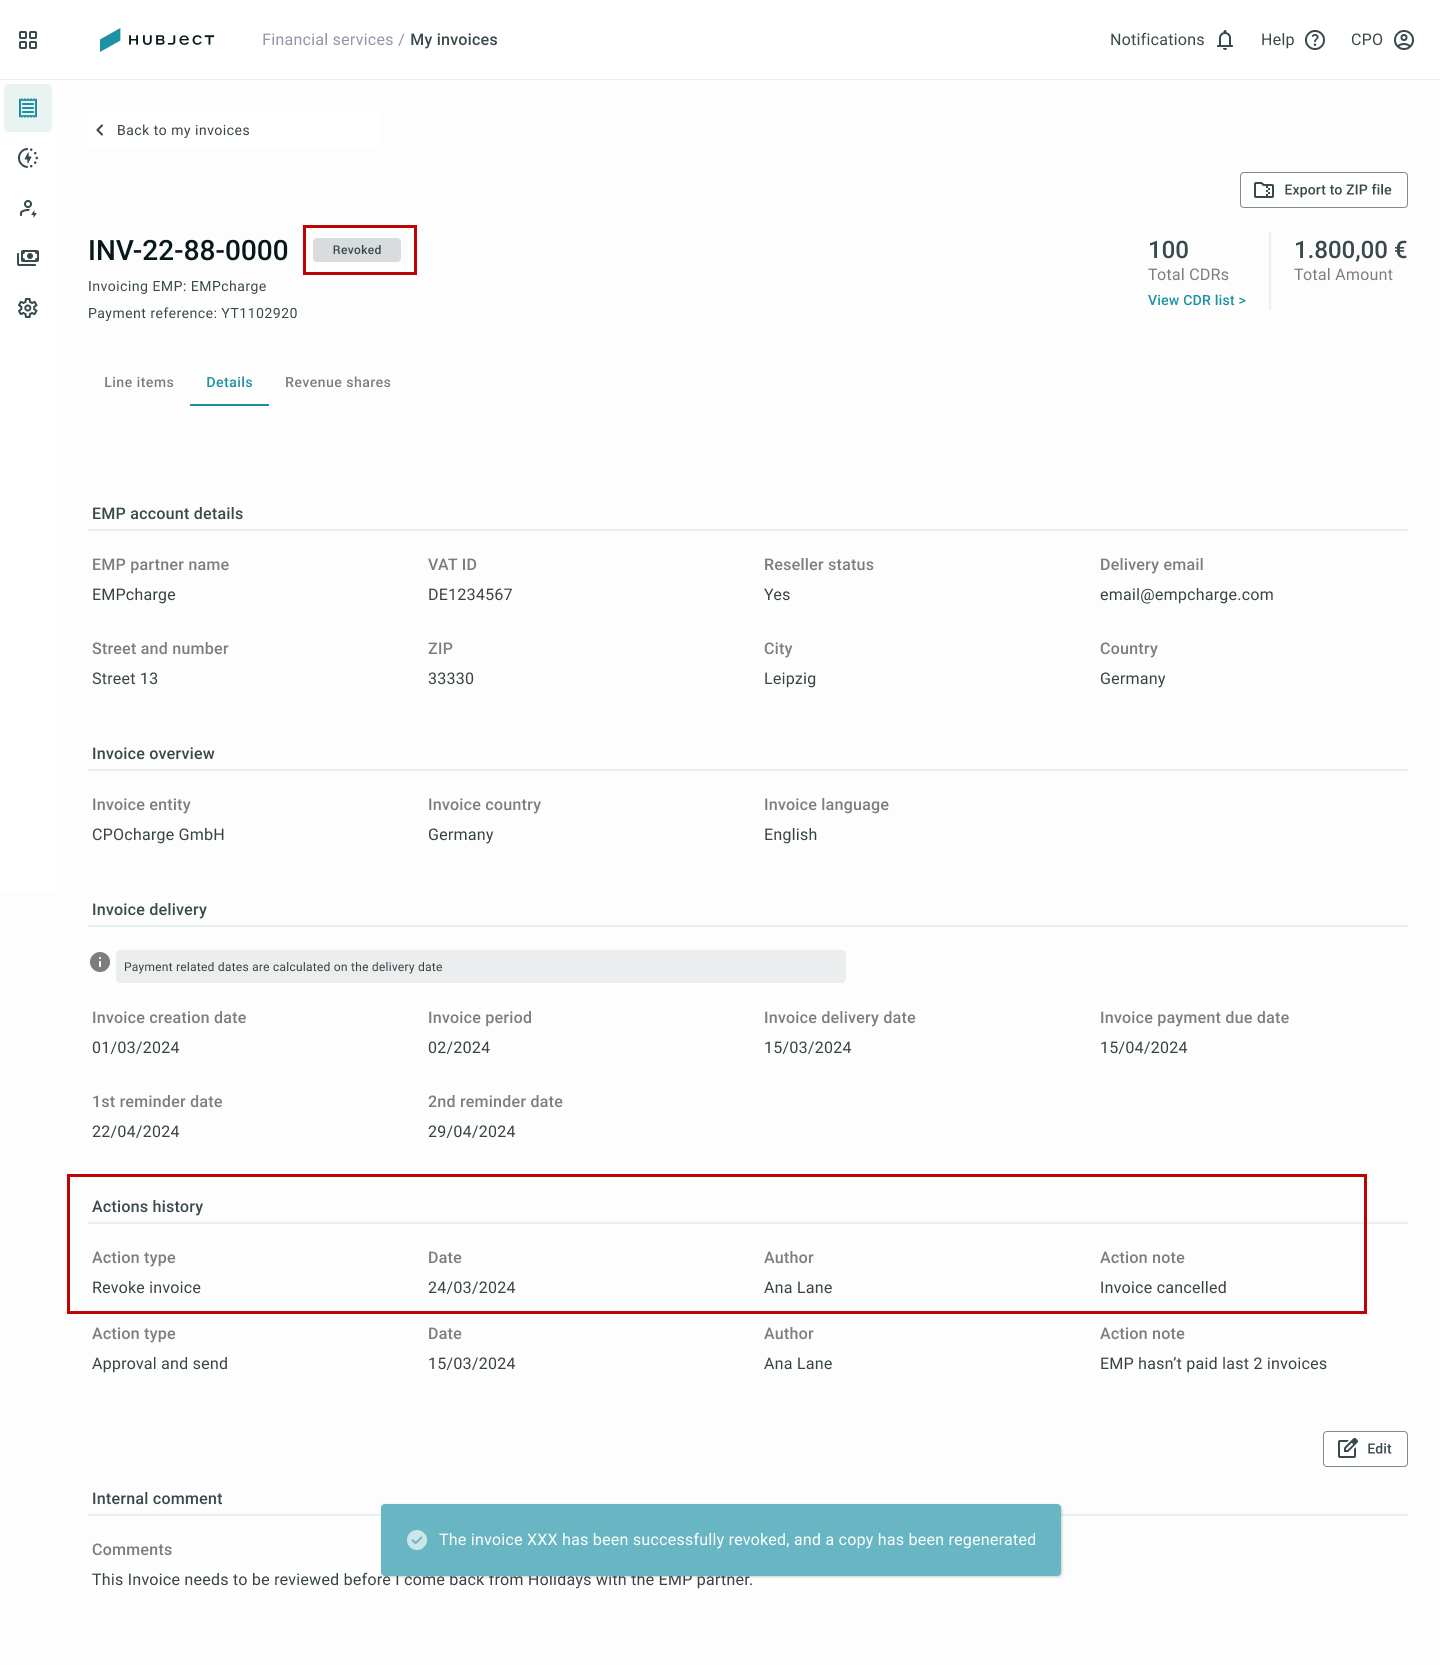Screen dimensions: 1440x1665
Task: Click invoice period value 02/2024
Action: [x=459, y=1048]
